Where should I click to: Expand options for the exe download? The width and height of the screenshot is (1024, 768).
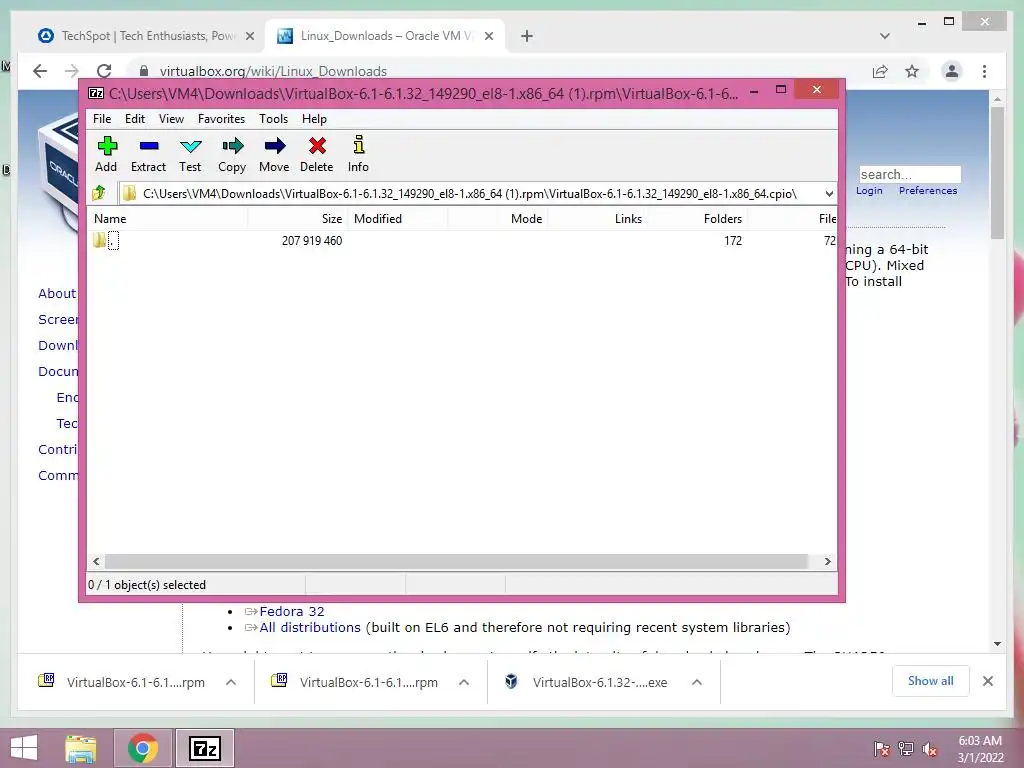[x=697, y=682]
